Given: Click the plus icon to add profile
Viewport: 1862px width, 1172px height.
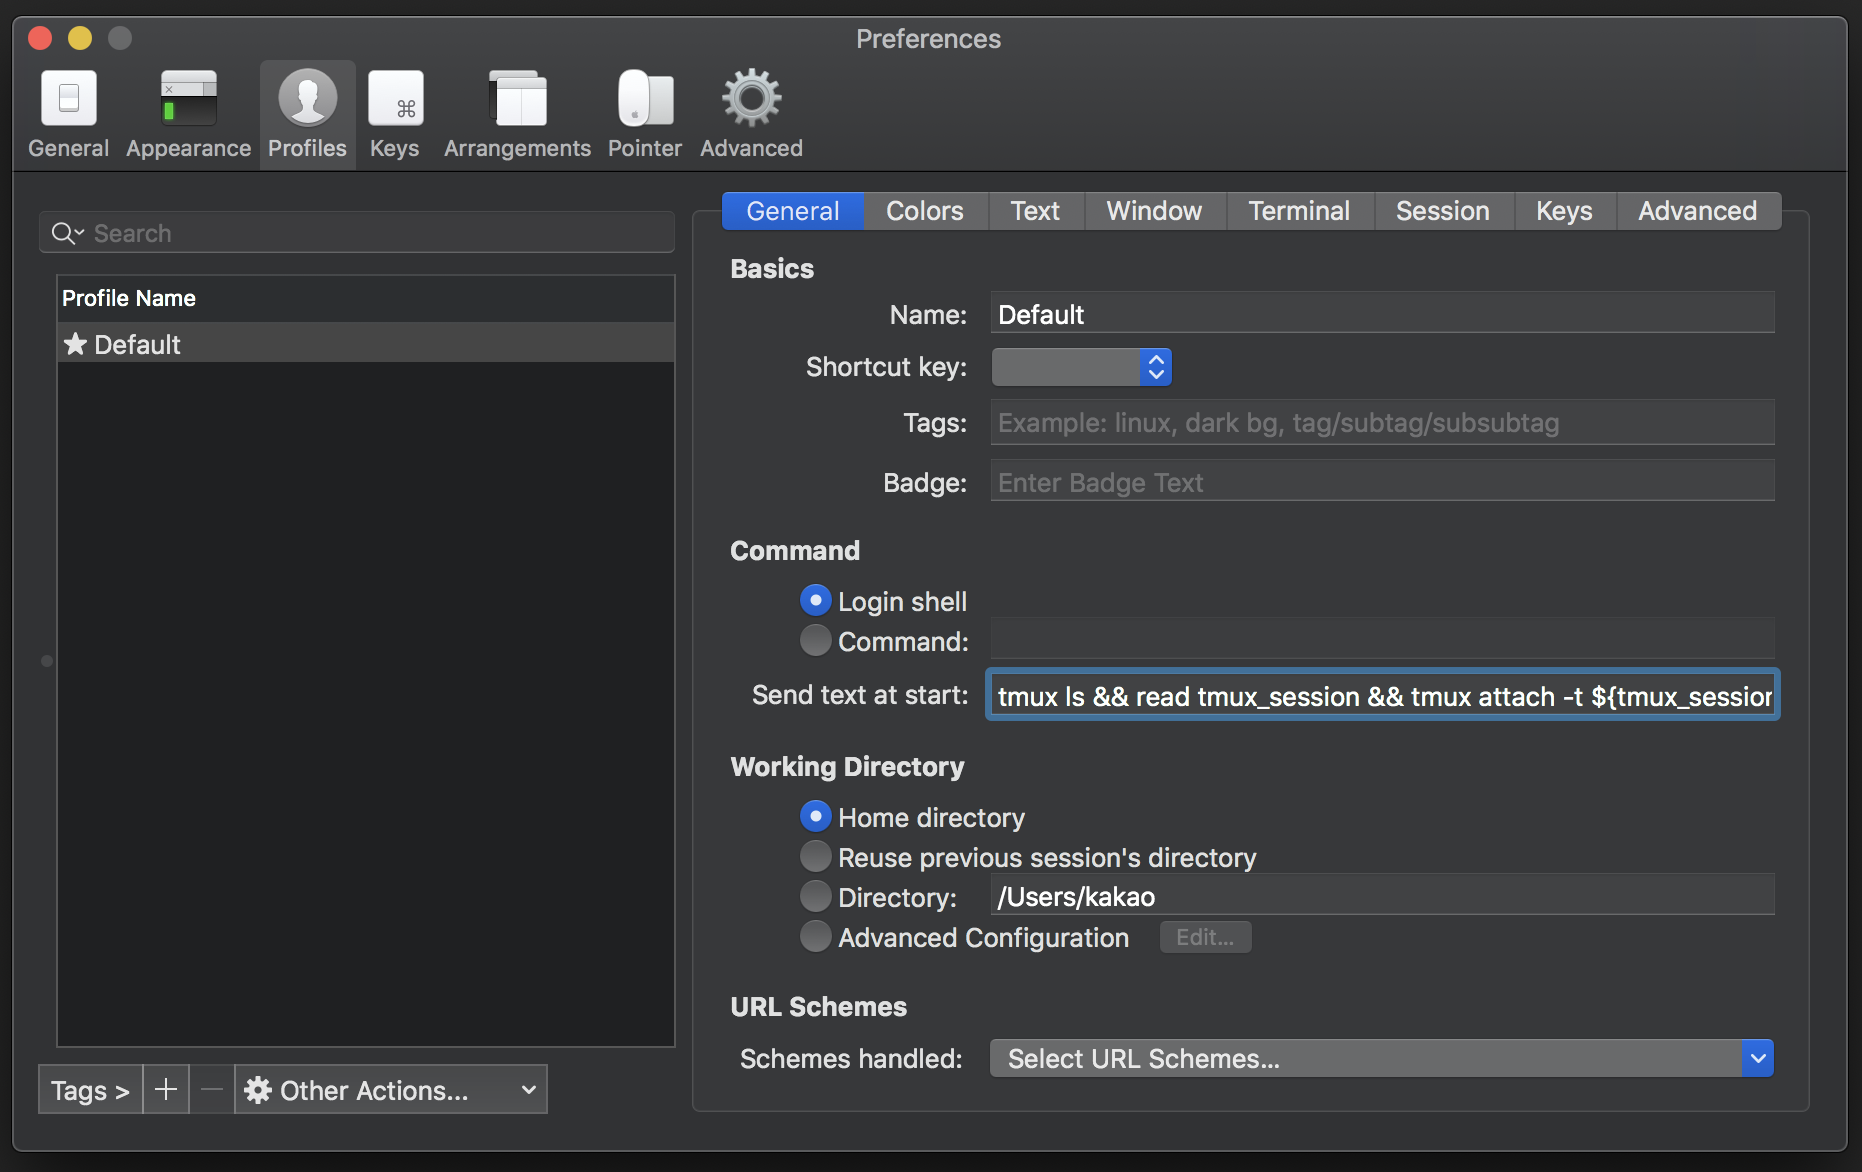Looking at the screenshot, I should 166,1089.
